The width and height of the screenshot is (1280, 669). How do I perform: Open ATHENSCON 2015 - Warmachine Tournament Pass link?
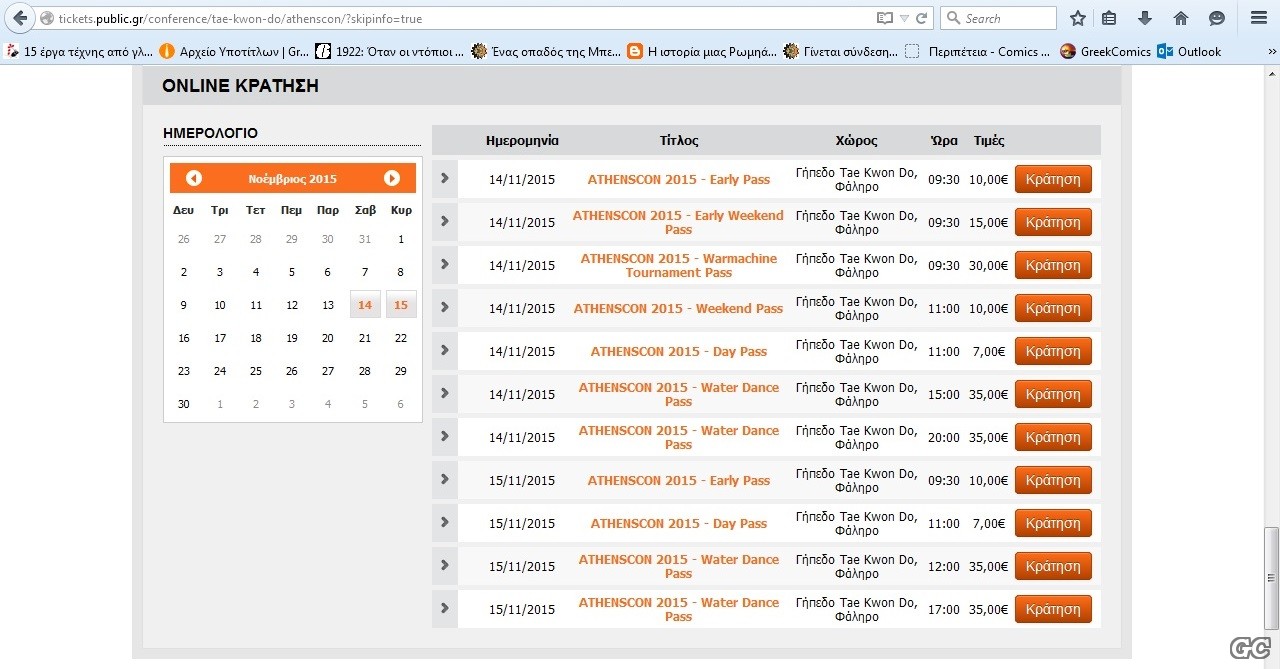tap(678, 265)
